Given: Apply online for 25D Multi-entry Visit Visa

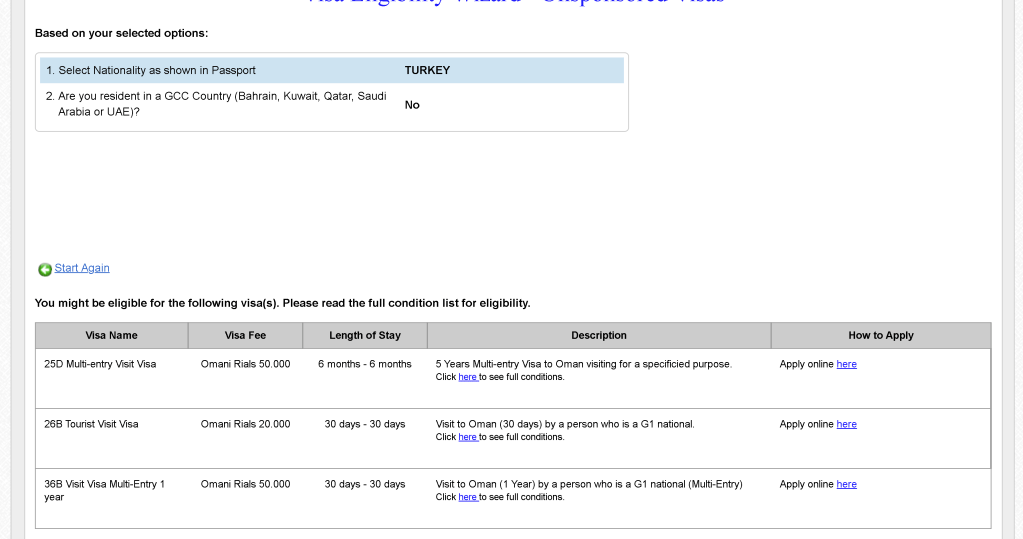Looking at the screenshot, I should [846, 364].
